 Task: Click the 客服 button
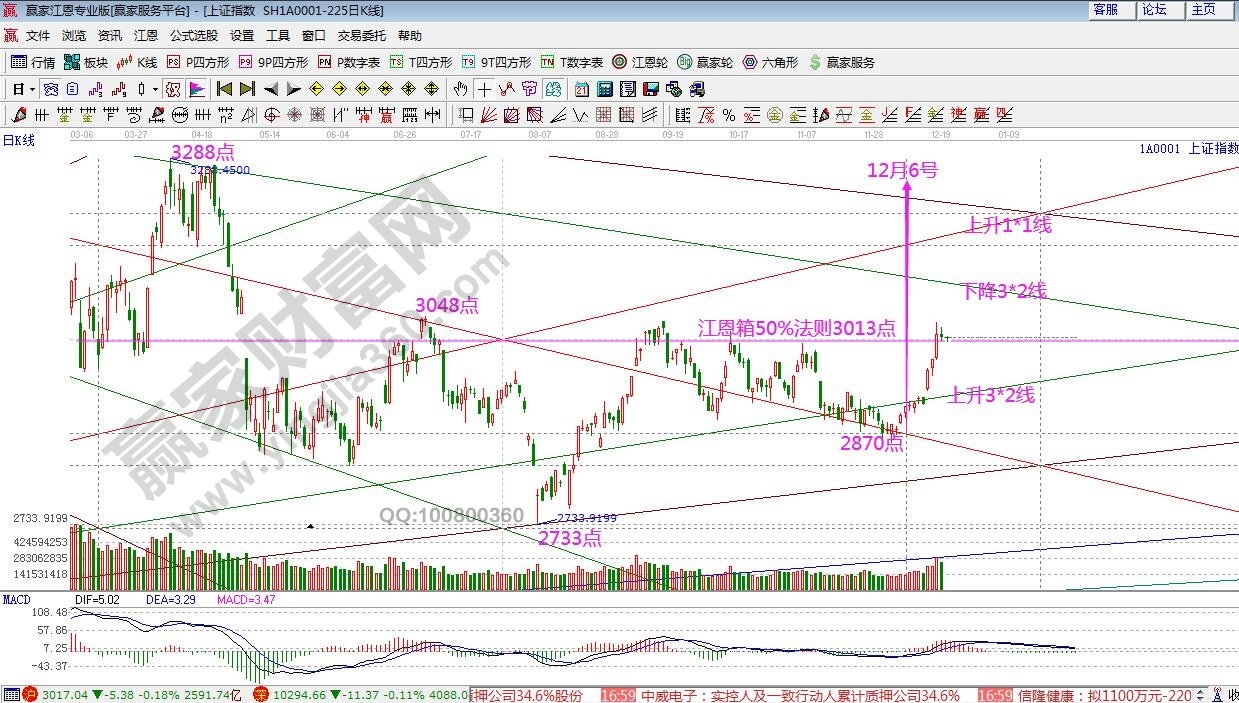(x=1105, y=9)
